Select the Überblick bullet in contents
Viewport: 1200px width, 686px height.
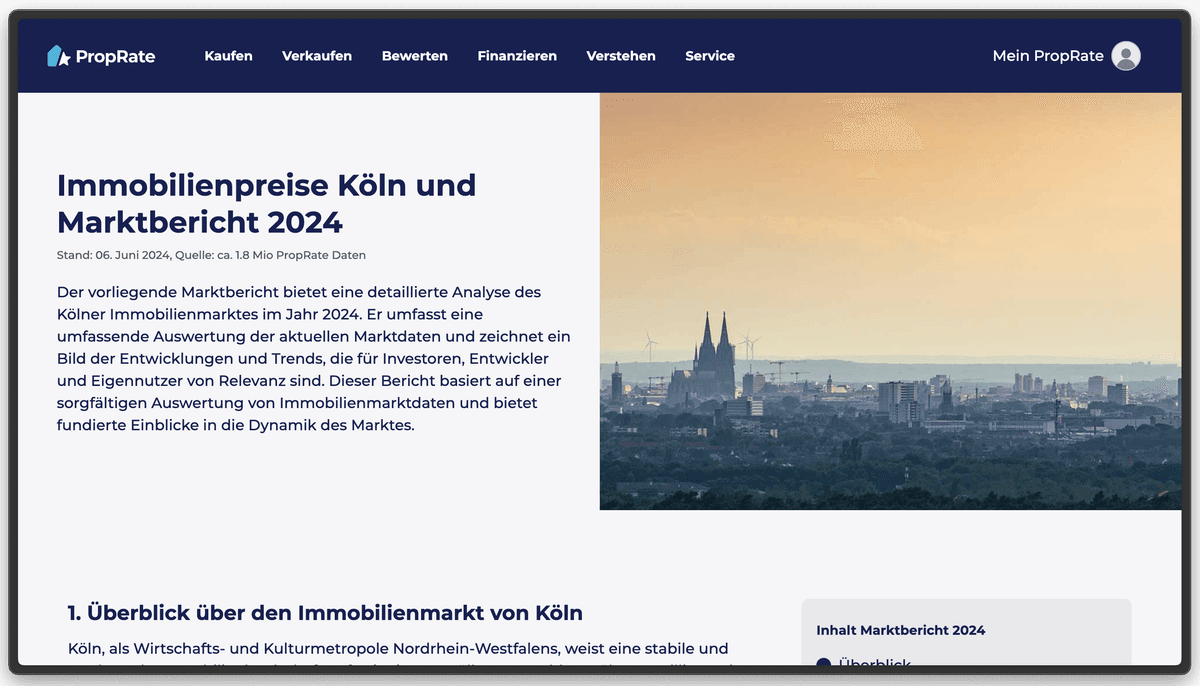click(824, 662)
